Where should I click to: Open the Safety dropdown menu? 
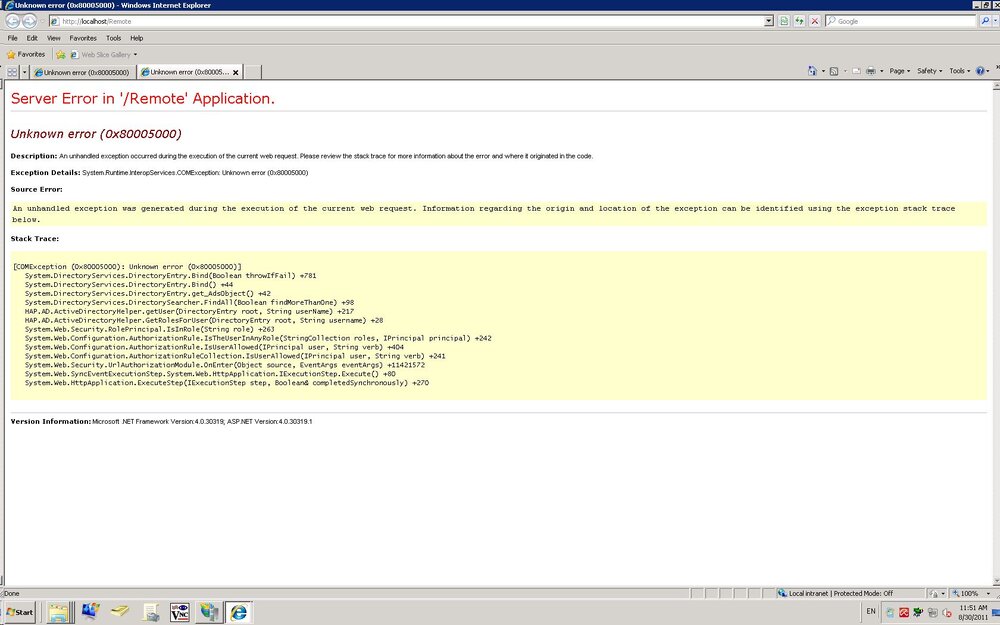(x=929, y=71)
